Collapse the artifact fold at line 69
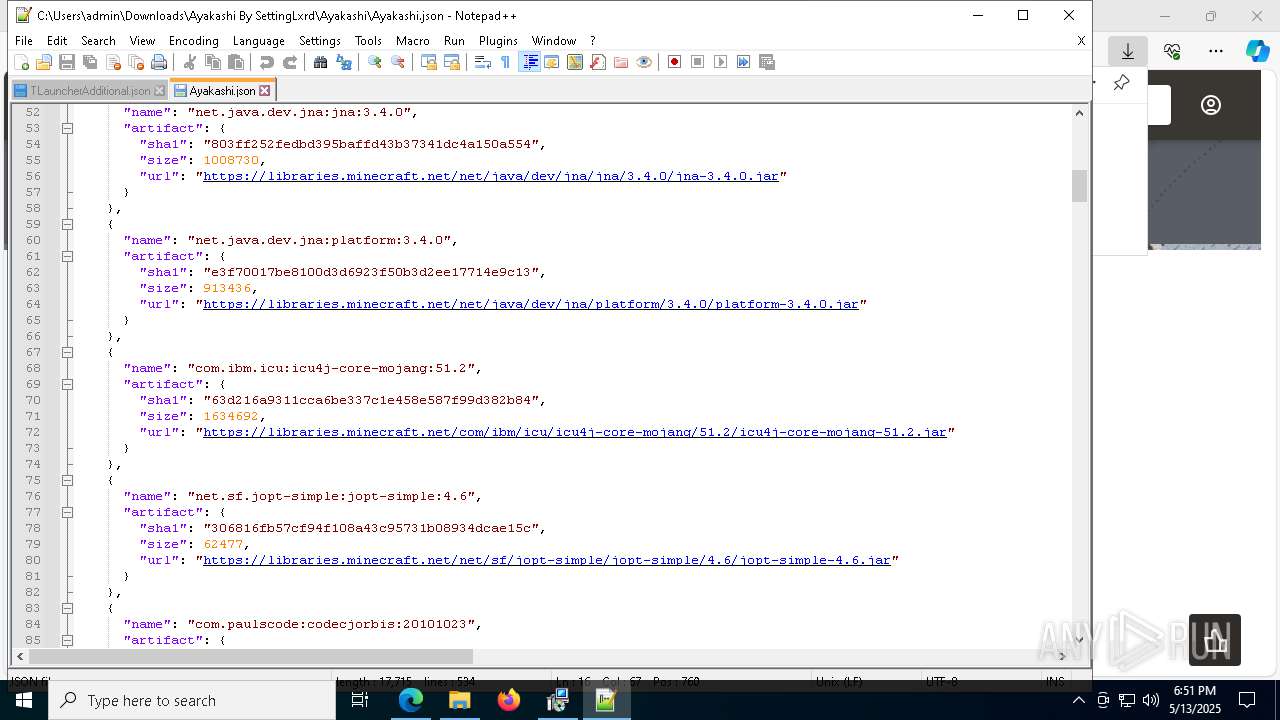This screenshot has width=1280, height=720. pos(67,384)
